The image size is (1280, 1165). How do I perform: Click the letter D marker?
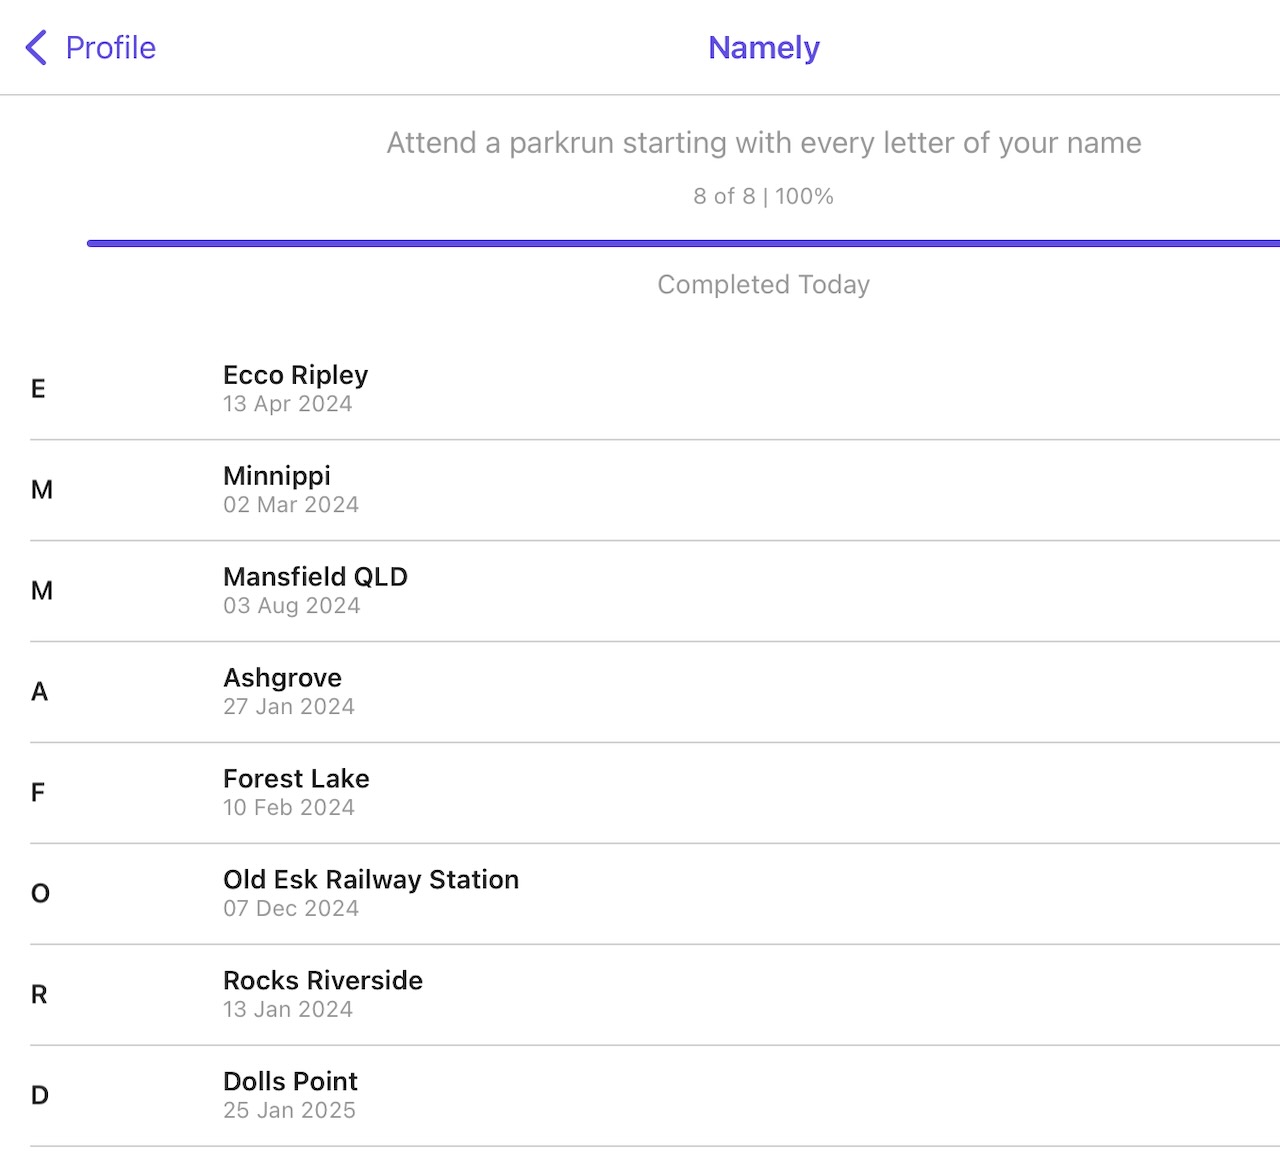(x=40, y=1096)
